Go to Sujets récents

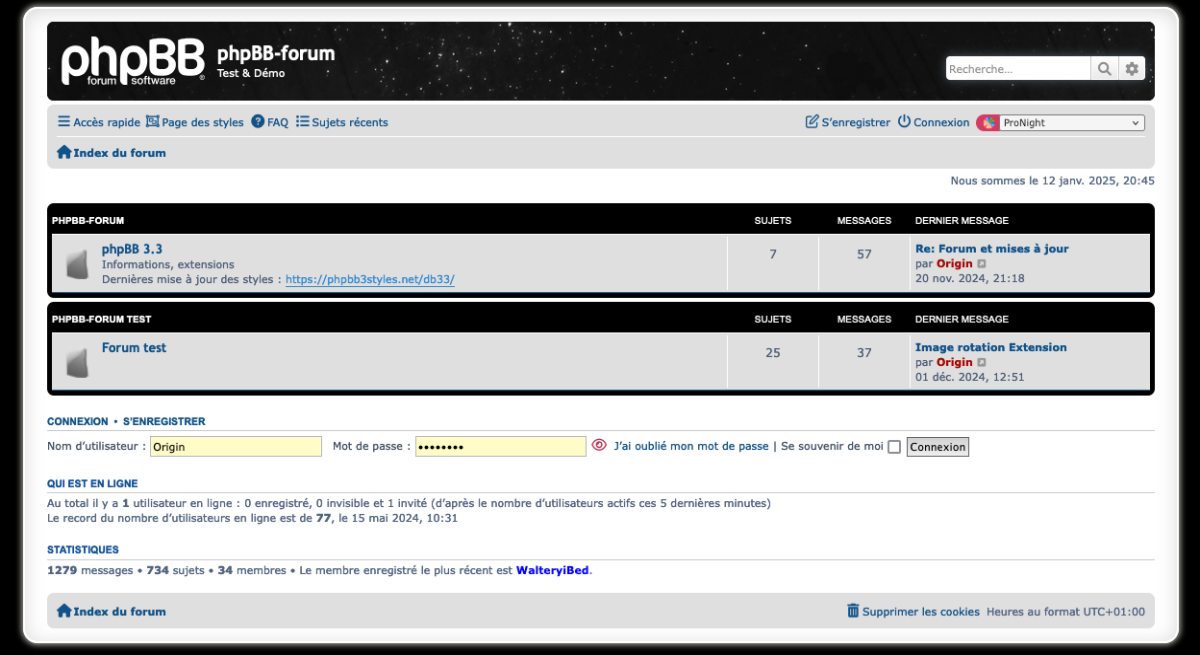[342, 122]
